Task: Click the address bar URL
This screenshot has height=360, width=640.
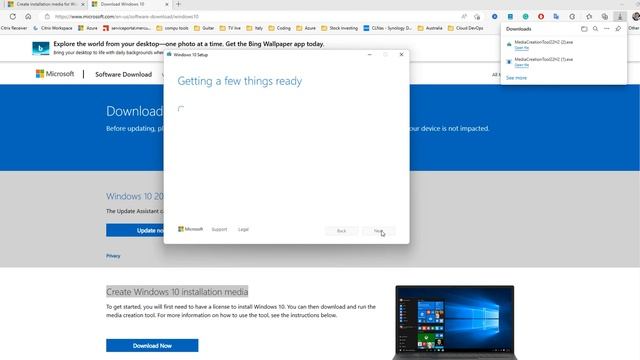Action: pyautogui.click(x=127, y=17)
